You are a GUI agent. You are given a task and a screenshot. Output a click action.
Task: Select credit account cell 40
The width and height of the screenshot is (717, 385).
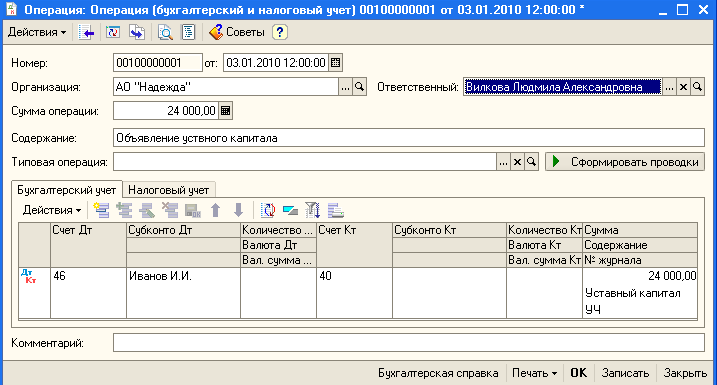(x=354, y=293)
